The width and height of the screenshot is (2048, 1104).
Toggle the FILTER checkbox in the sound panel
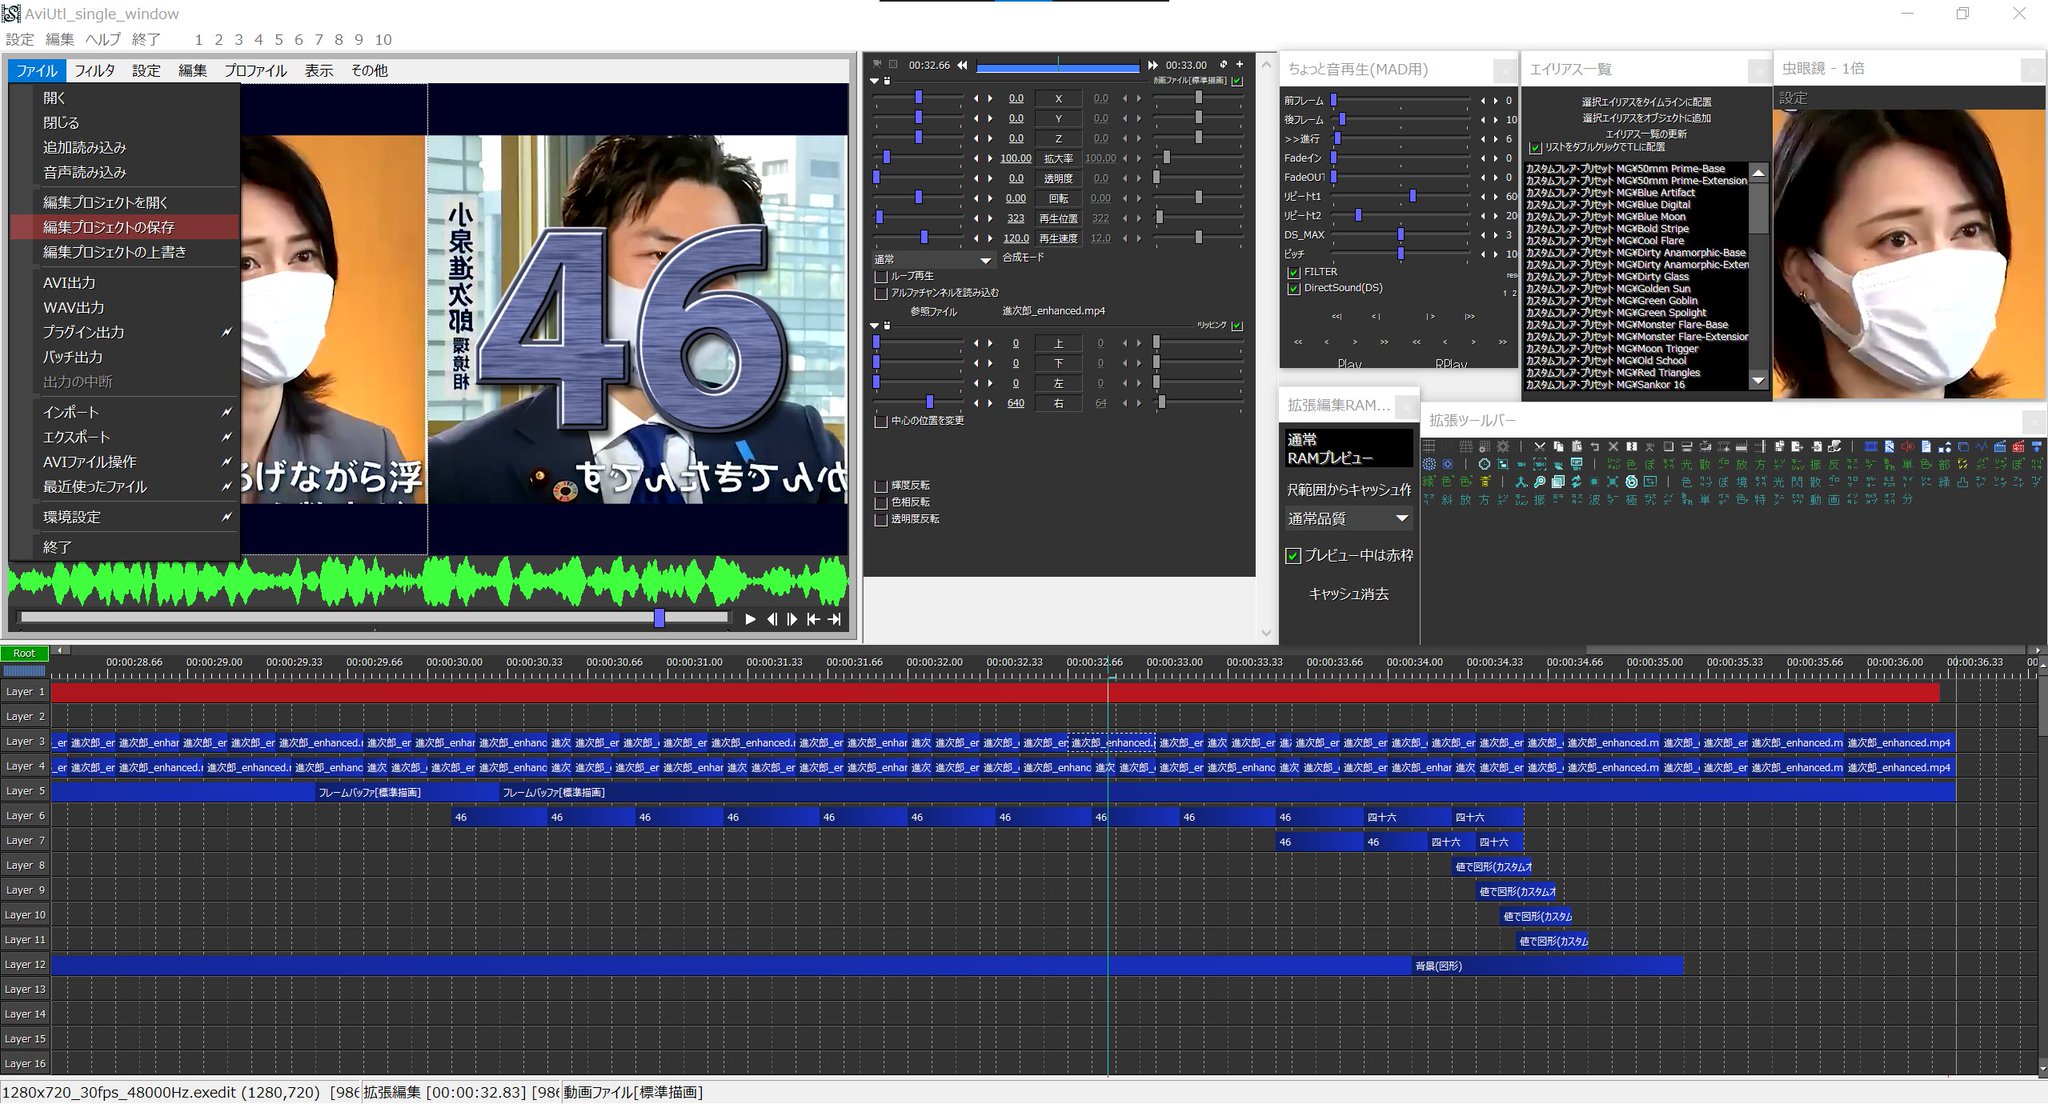[1293, 272]
